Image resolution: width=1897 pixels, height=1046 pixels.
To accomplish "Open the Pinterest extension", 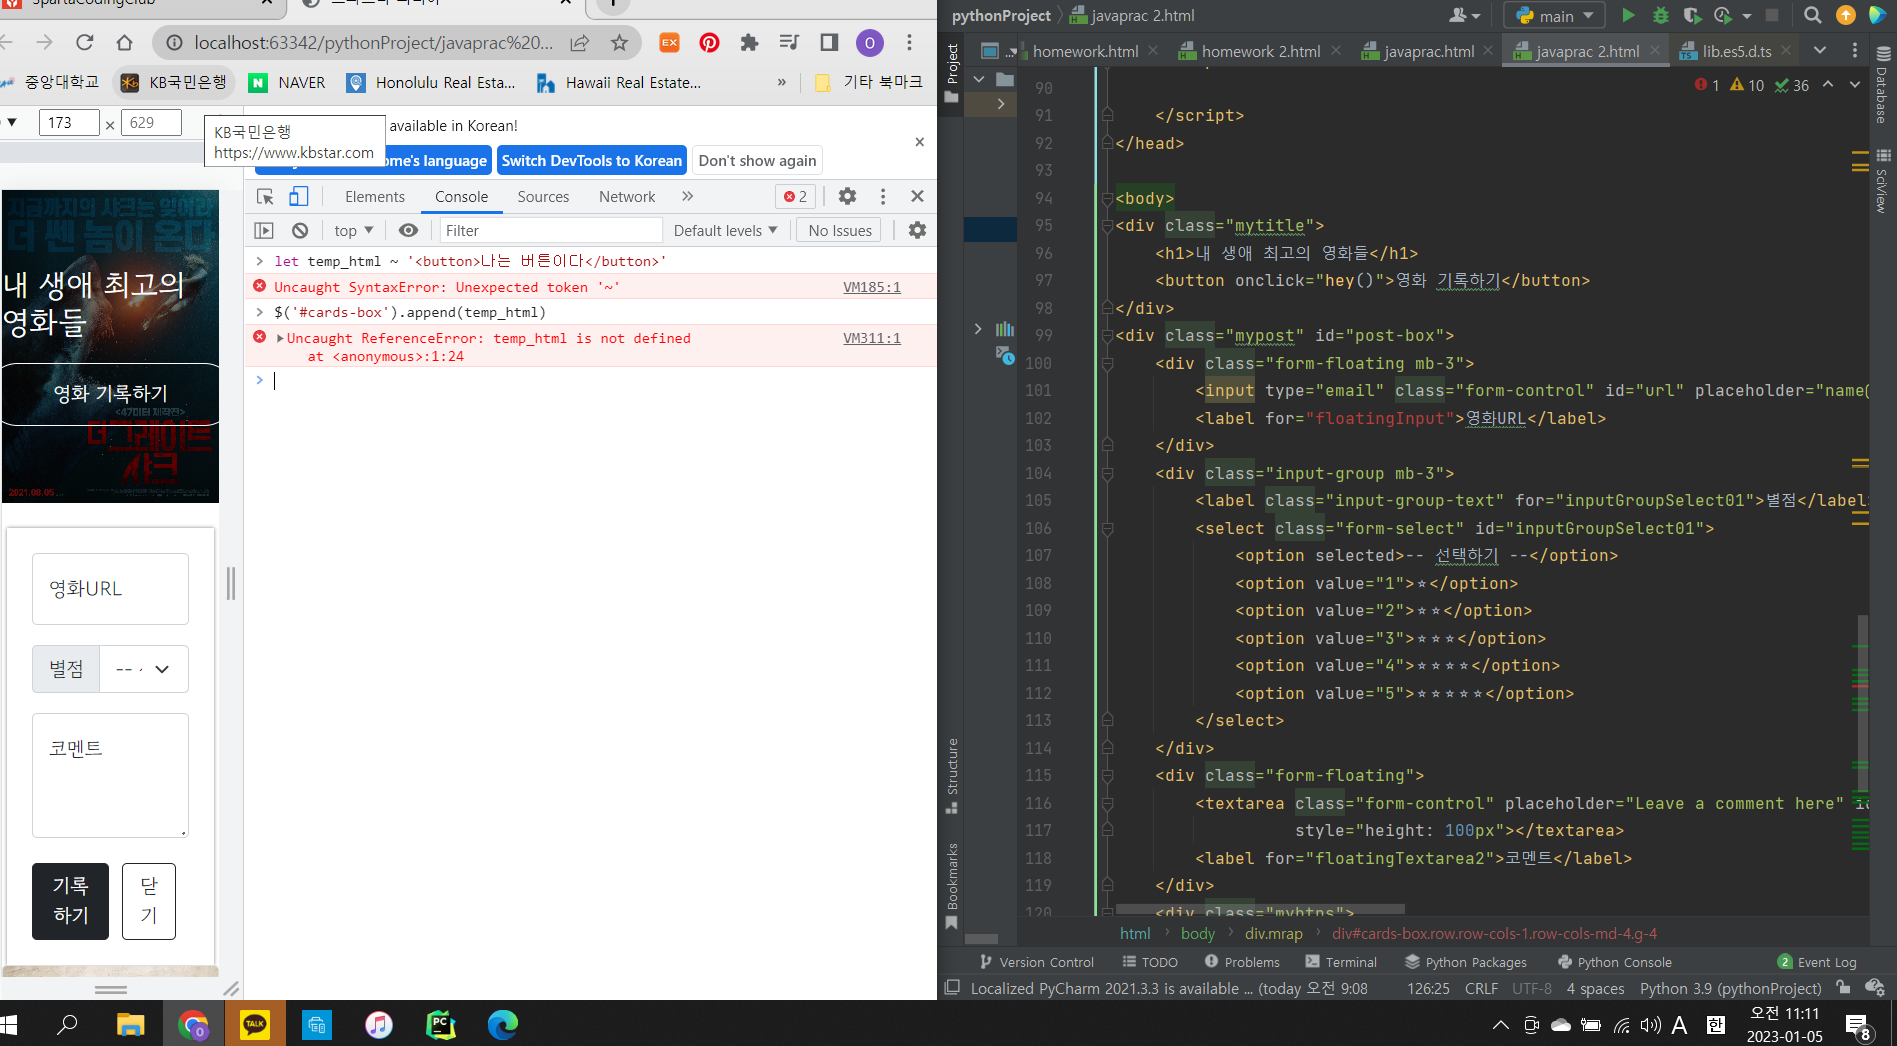I will (x=709, y=42).
